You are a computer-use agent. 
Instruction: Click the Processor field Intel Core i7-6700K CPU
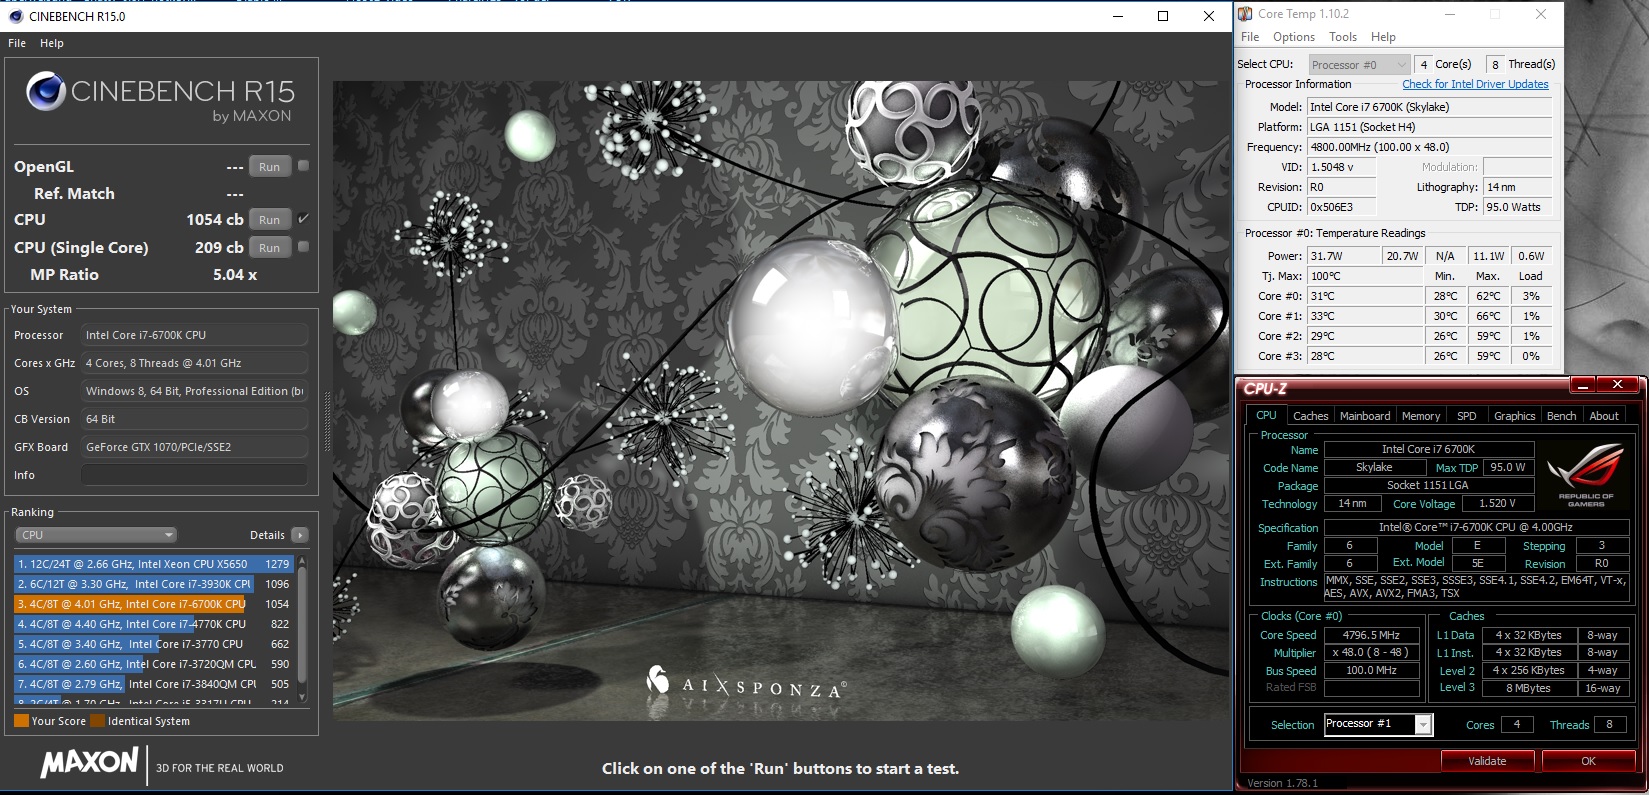click(194, 335)
